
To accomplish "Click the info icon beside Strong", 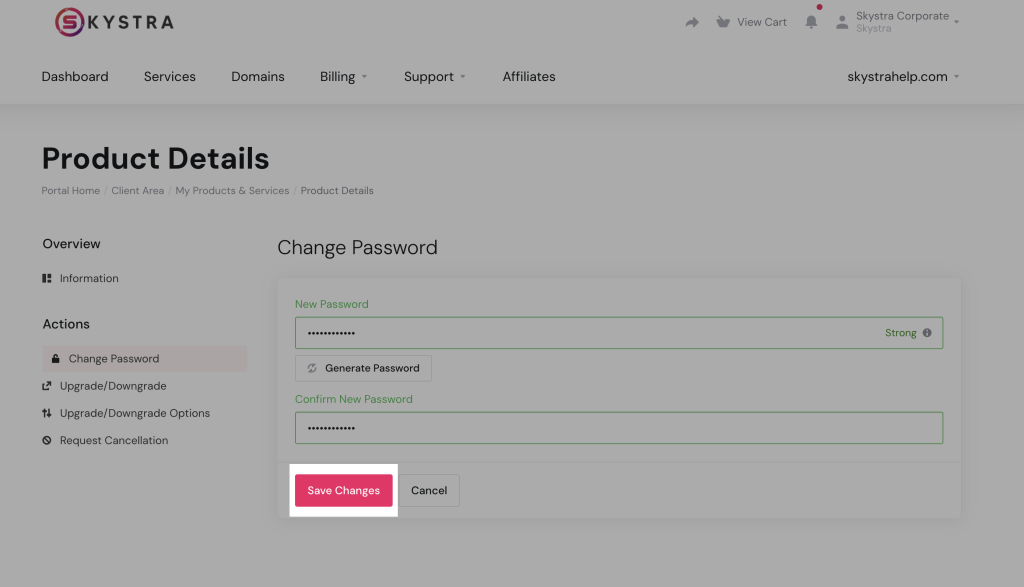I will coord(927,333).
